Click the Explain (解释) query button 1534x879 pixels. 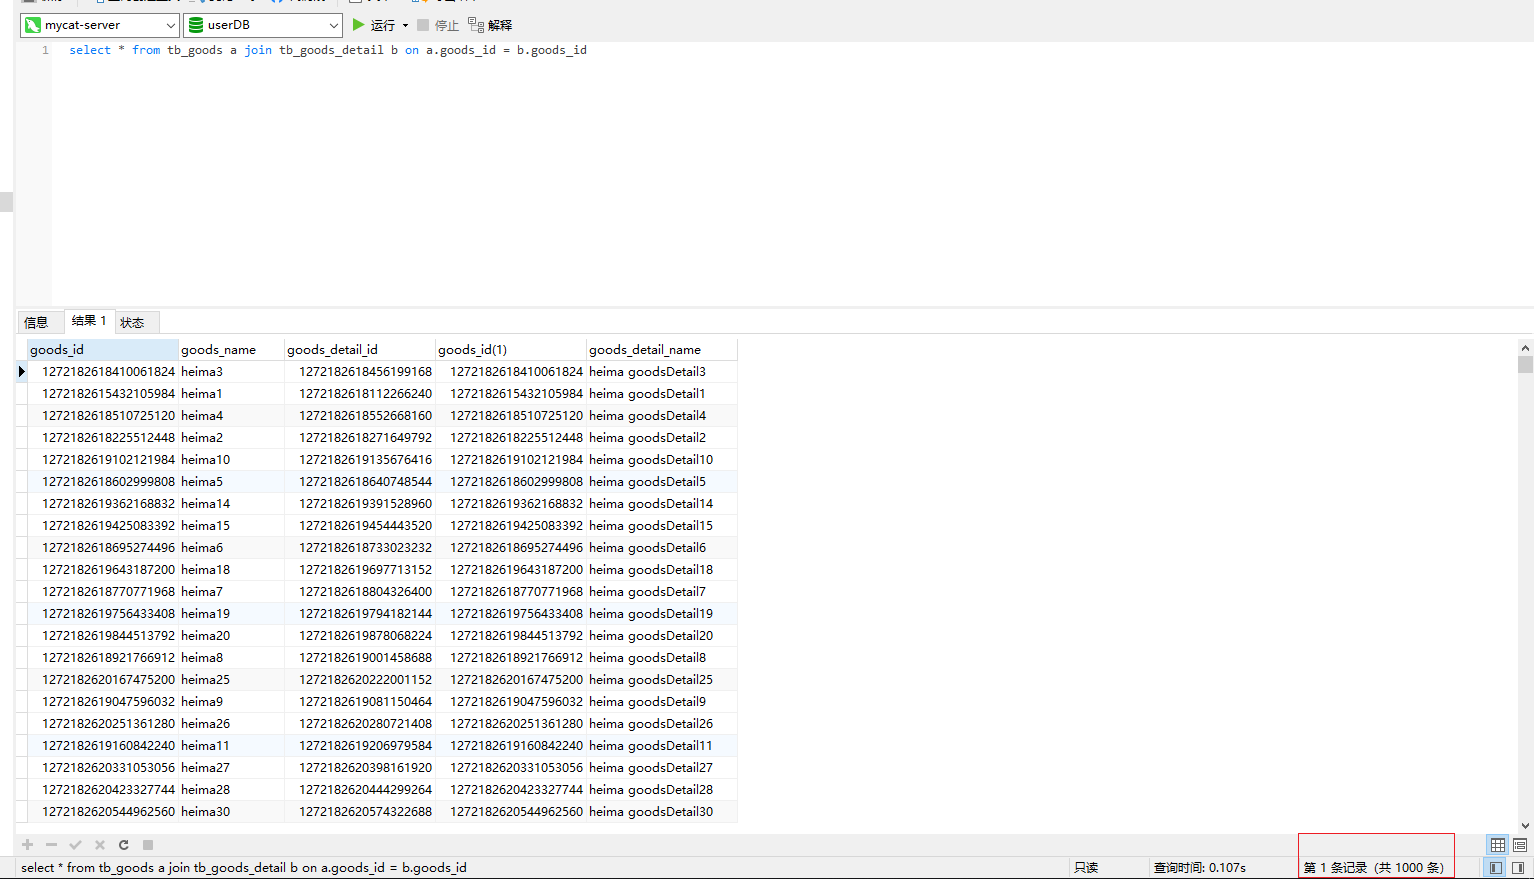click(490, 25)
